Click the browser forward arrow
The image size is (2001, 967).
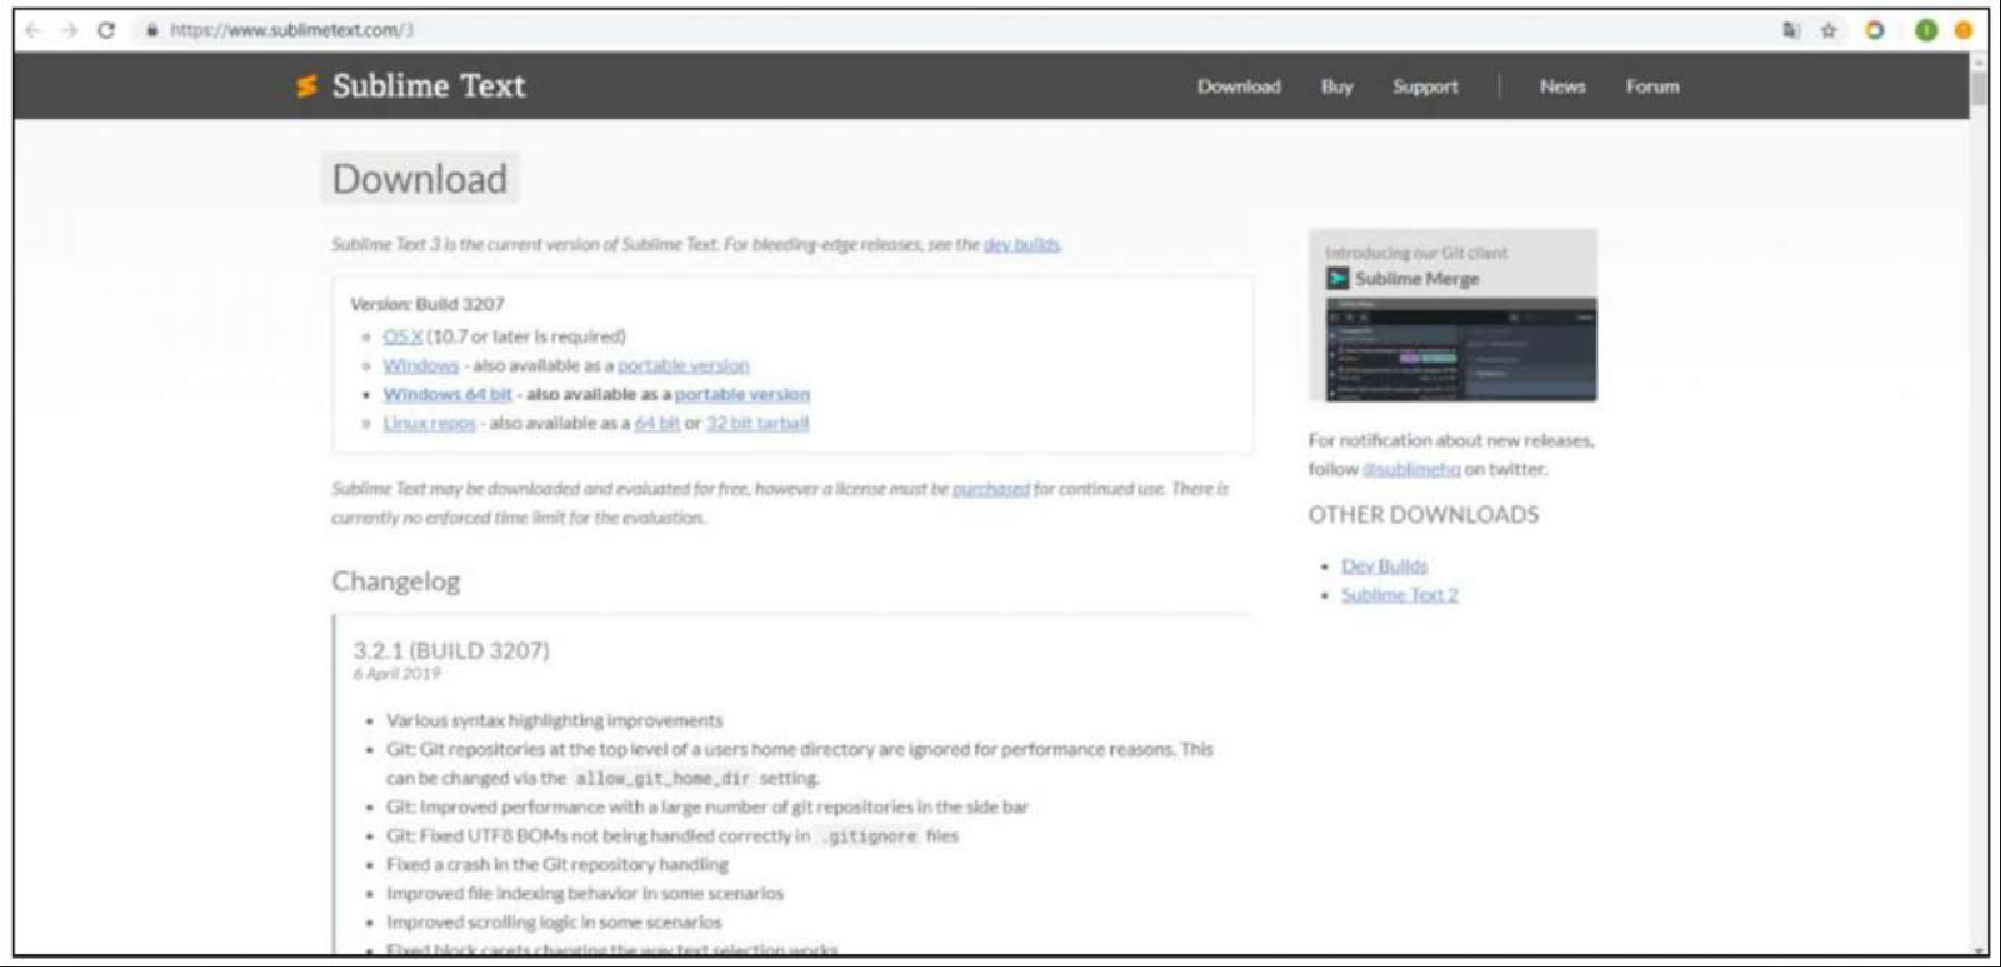[69, 30]
